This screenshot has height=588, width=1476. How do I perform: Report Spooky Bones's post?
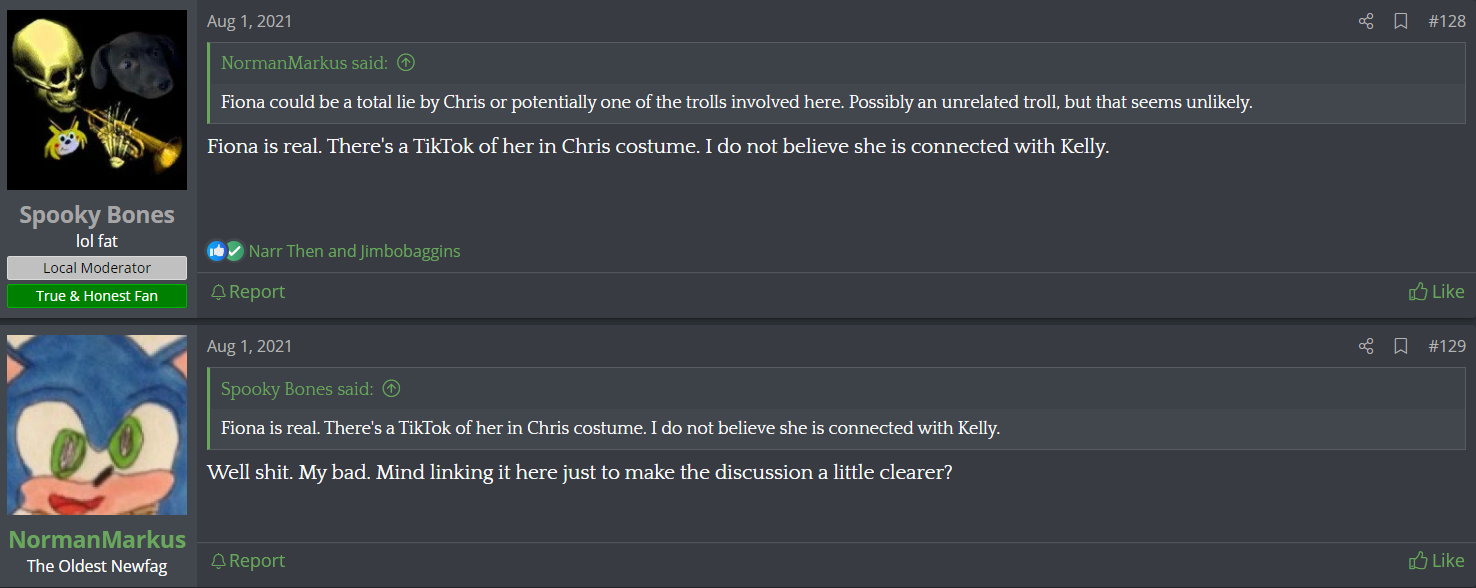click(x=248, y=292)
